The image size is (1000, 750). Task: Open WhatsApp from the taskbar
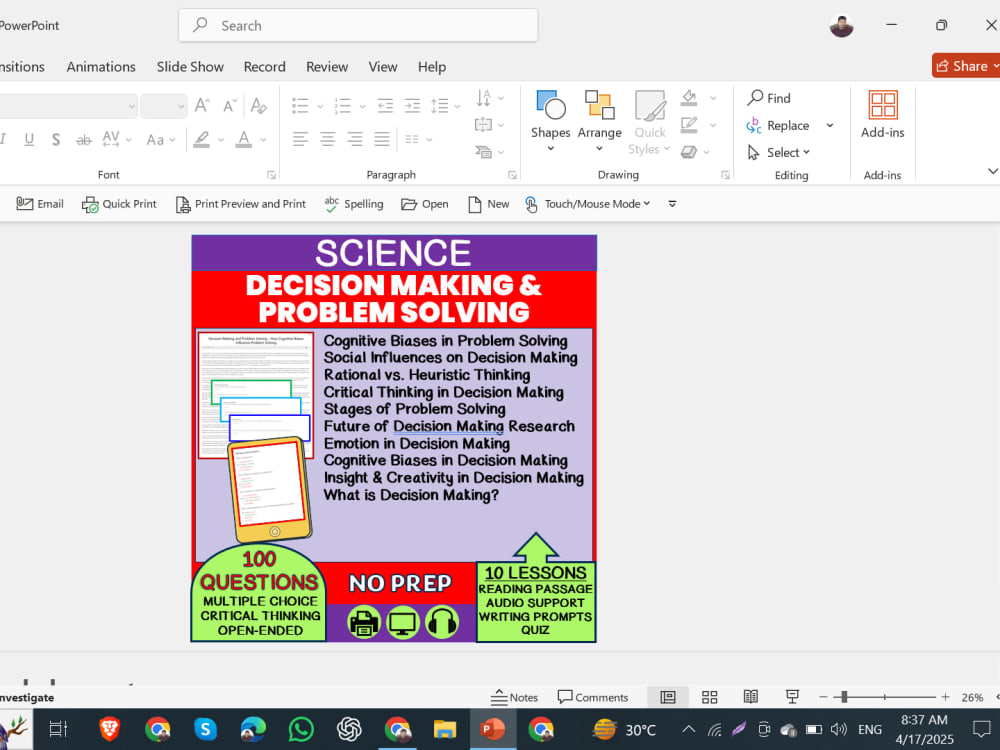pos(301,729)
